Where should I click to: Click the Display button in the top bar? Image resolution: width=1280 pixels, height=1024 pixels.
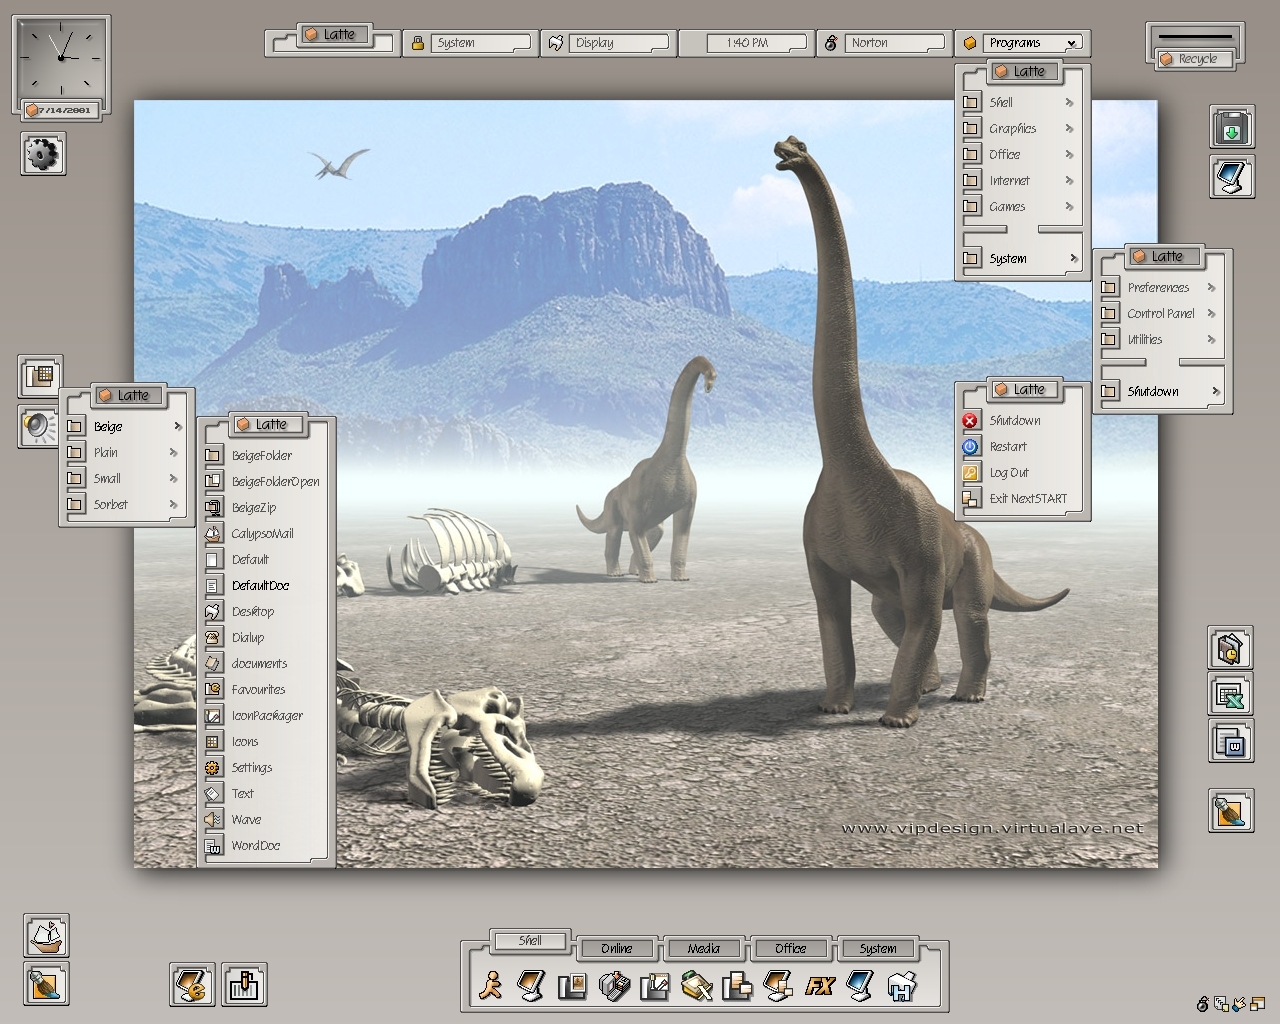(607, 43)
